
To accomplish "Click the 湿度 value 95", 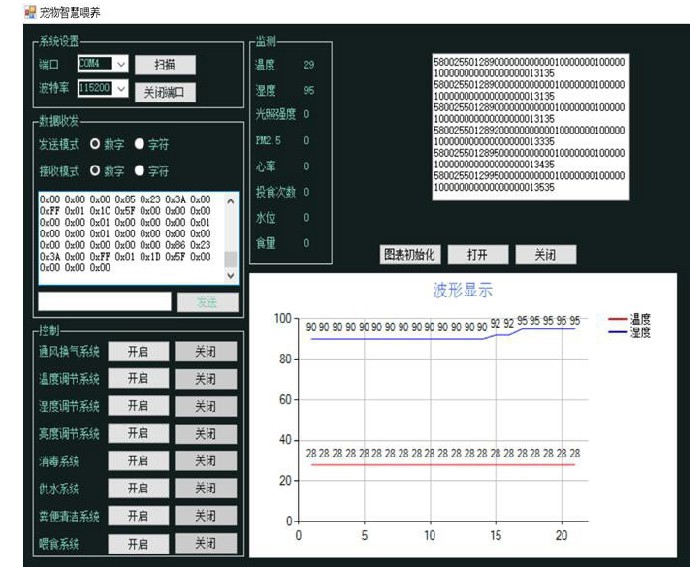I will (x=309, y=90).
